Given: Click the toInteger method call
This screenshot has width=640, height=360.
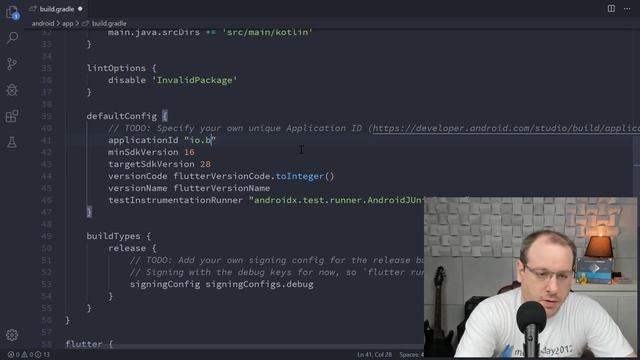Looking at the screenshot, I should click(300, 176).
